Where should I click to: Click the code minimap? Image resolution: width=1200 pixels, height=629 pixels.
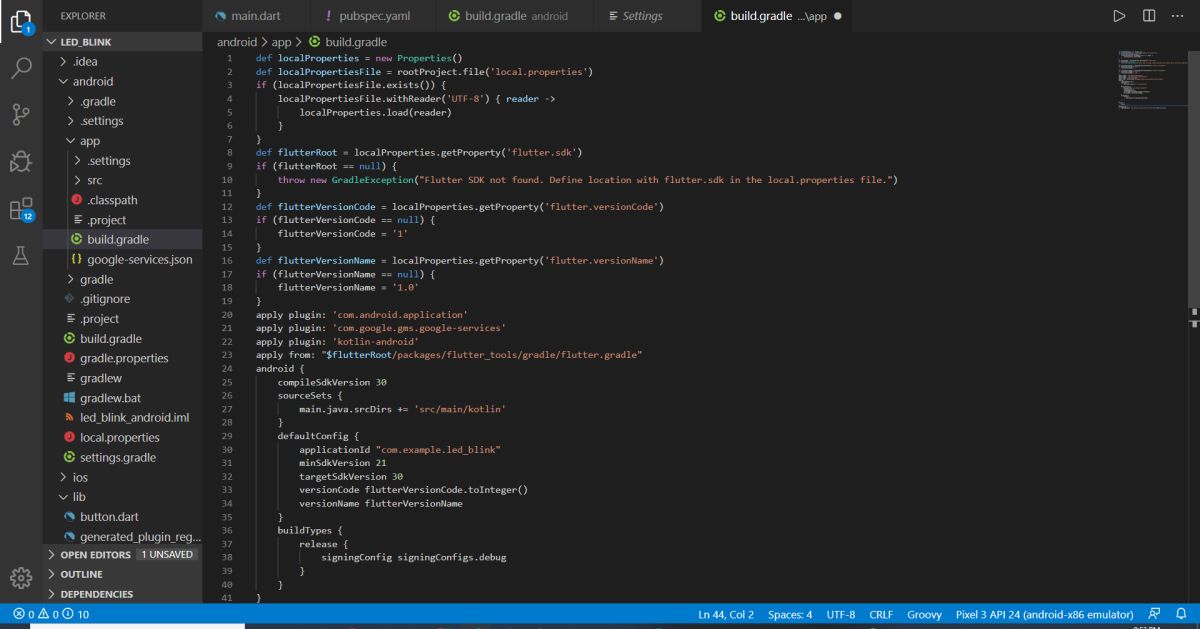pos(1150,80)
